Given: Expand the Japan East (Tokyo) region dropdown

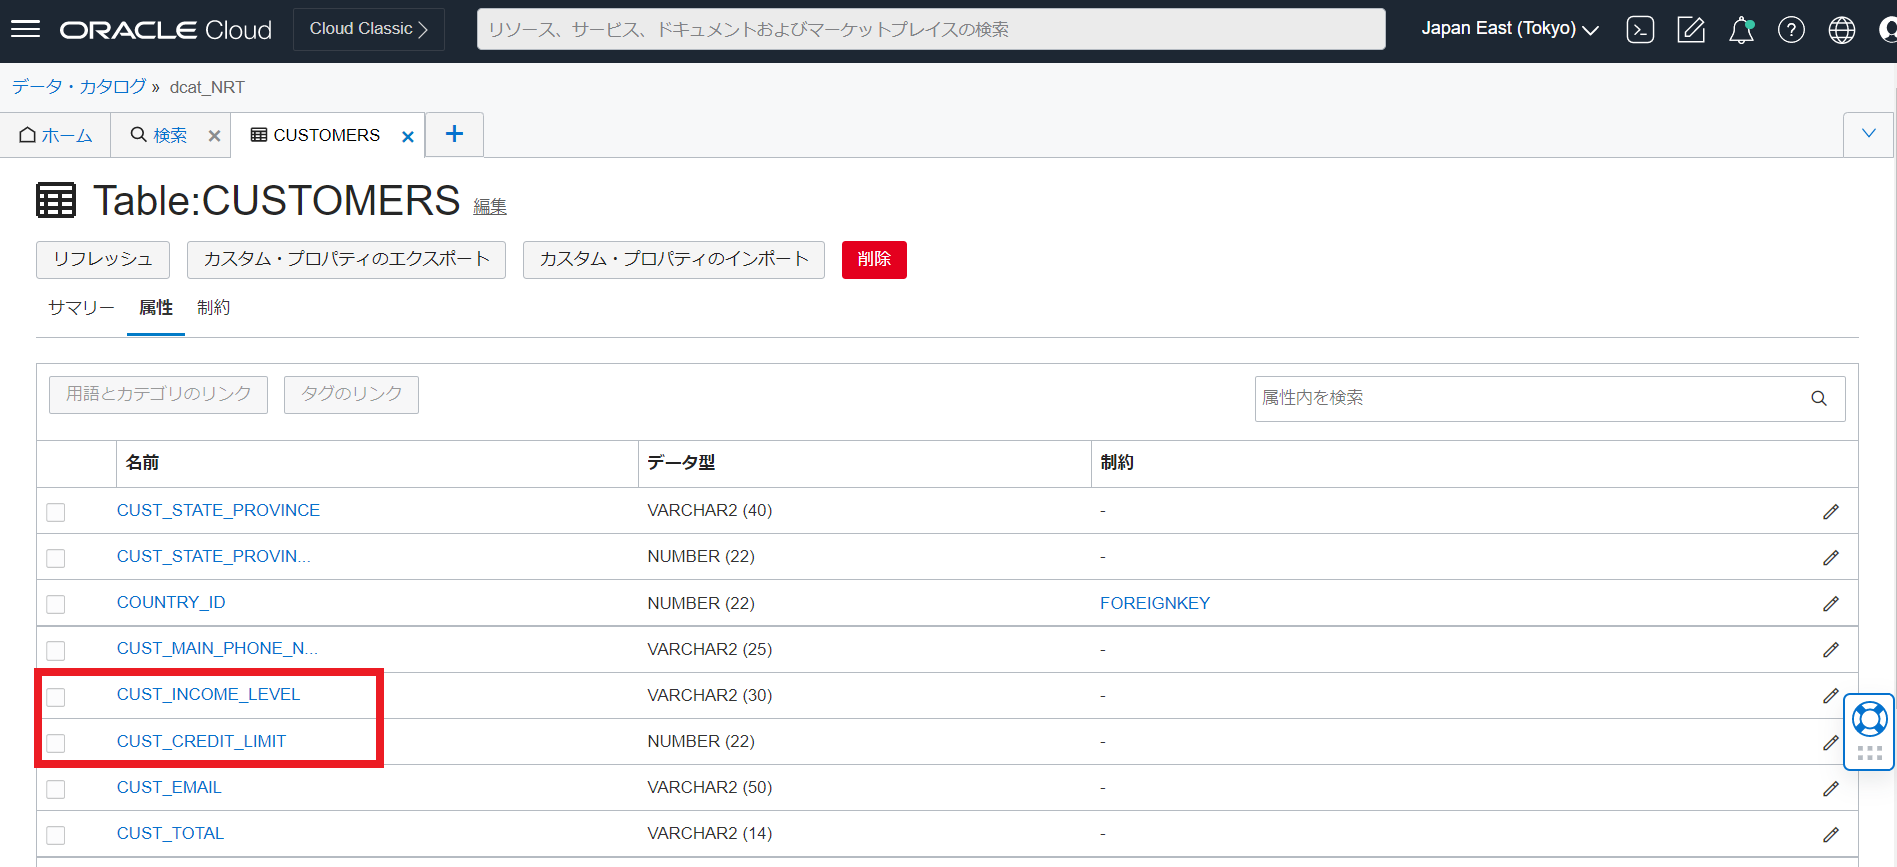Looking at the screenshot, I should (x=1509, y=29).
